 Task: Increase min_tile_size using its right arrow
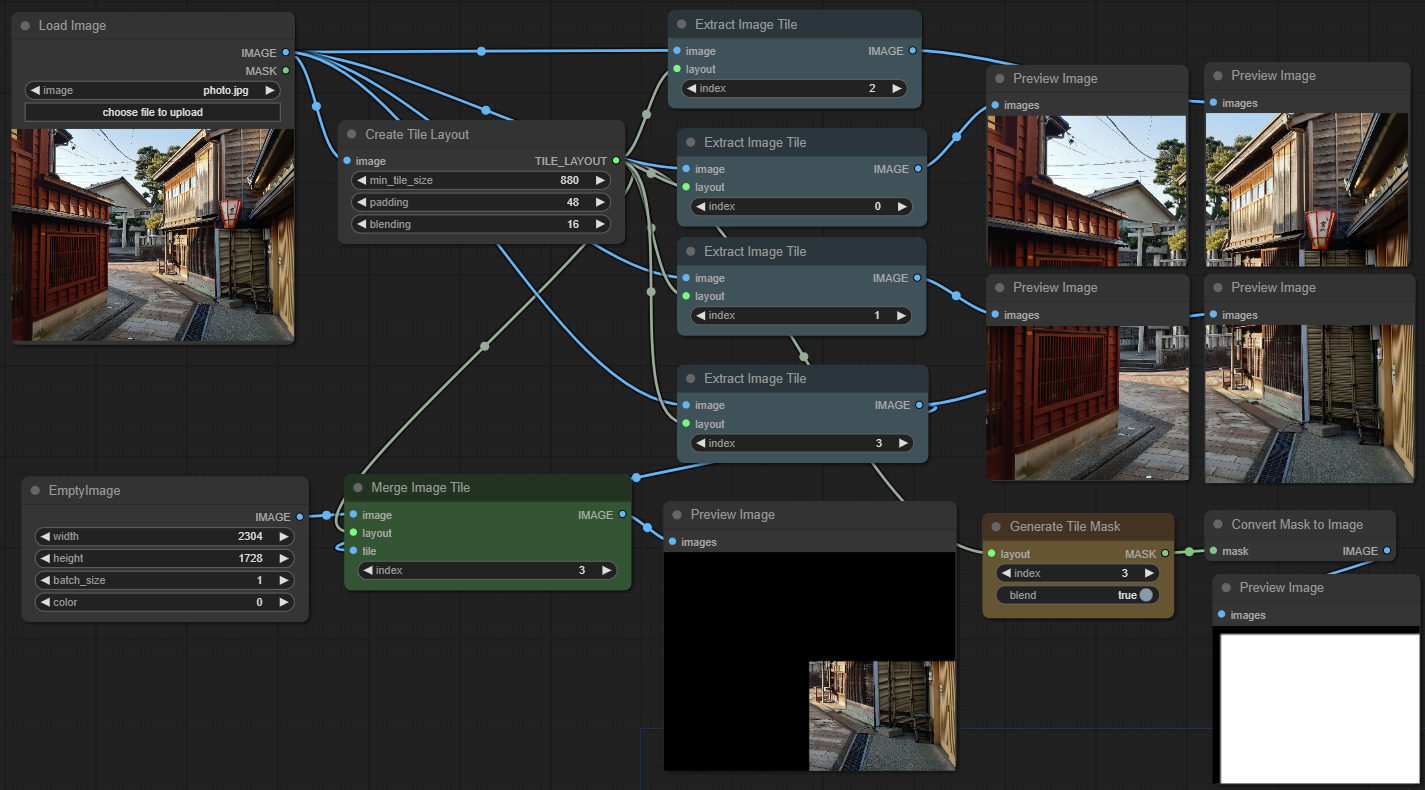[x=600, y=180]
